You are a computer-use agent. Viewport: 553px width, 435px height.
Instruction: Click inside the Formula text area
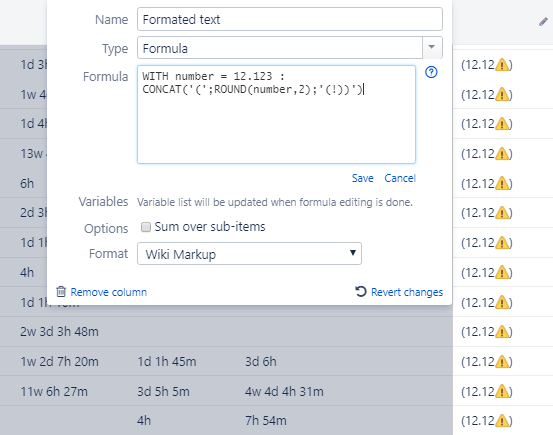[x=276, y=114]
